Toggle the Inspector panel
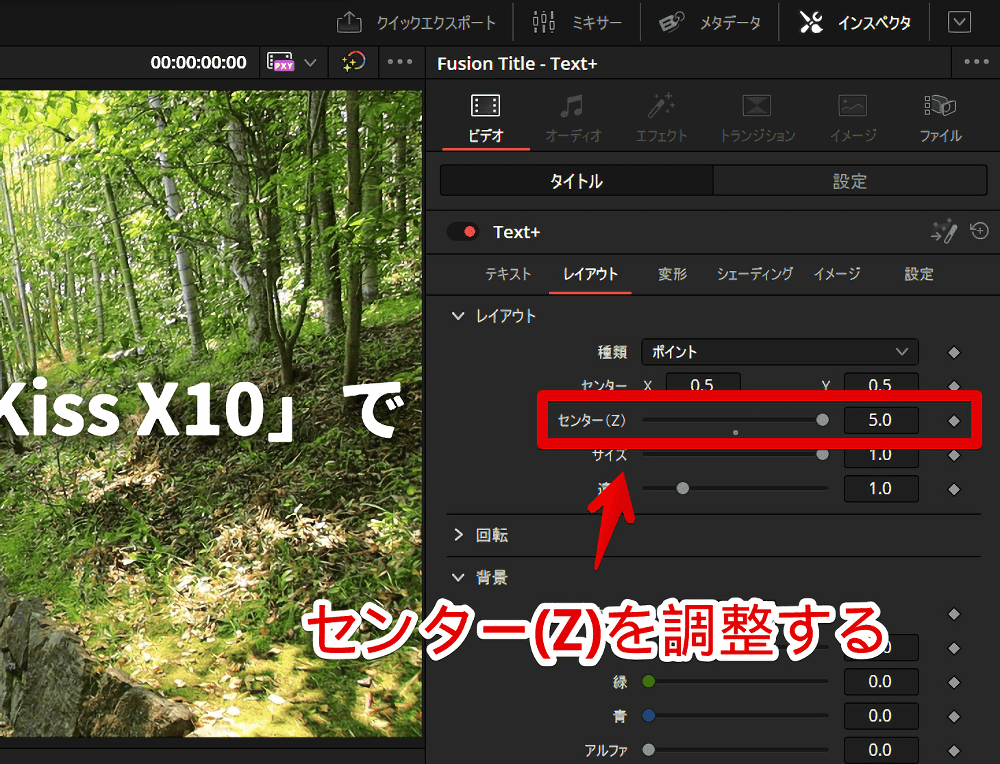Image resolution: width=1000 pixels, height=764 pixels. click(x=855, y=22)
